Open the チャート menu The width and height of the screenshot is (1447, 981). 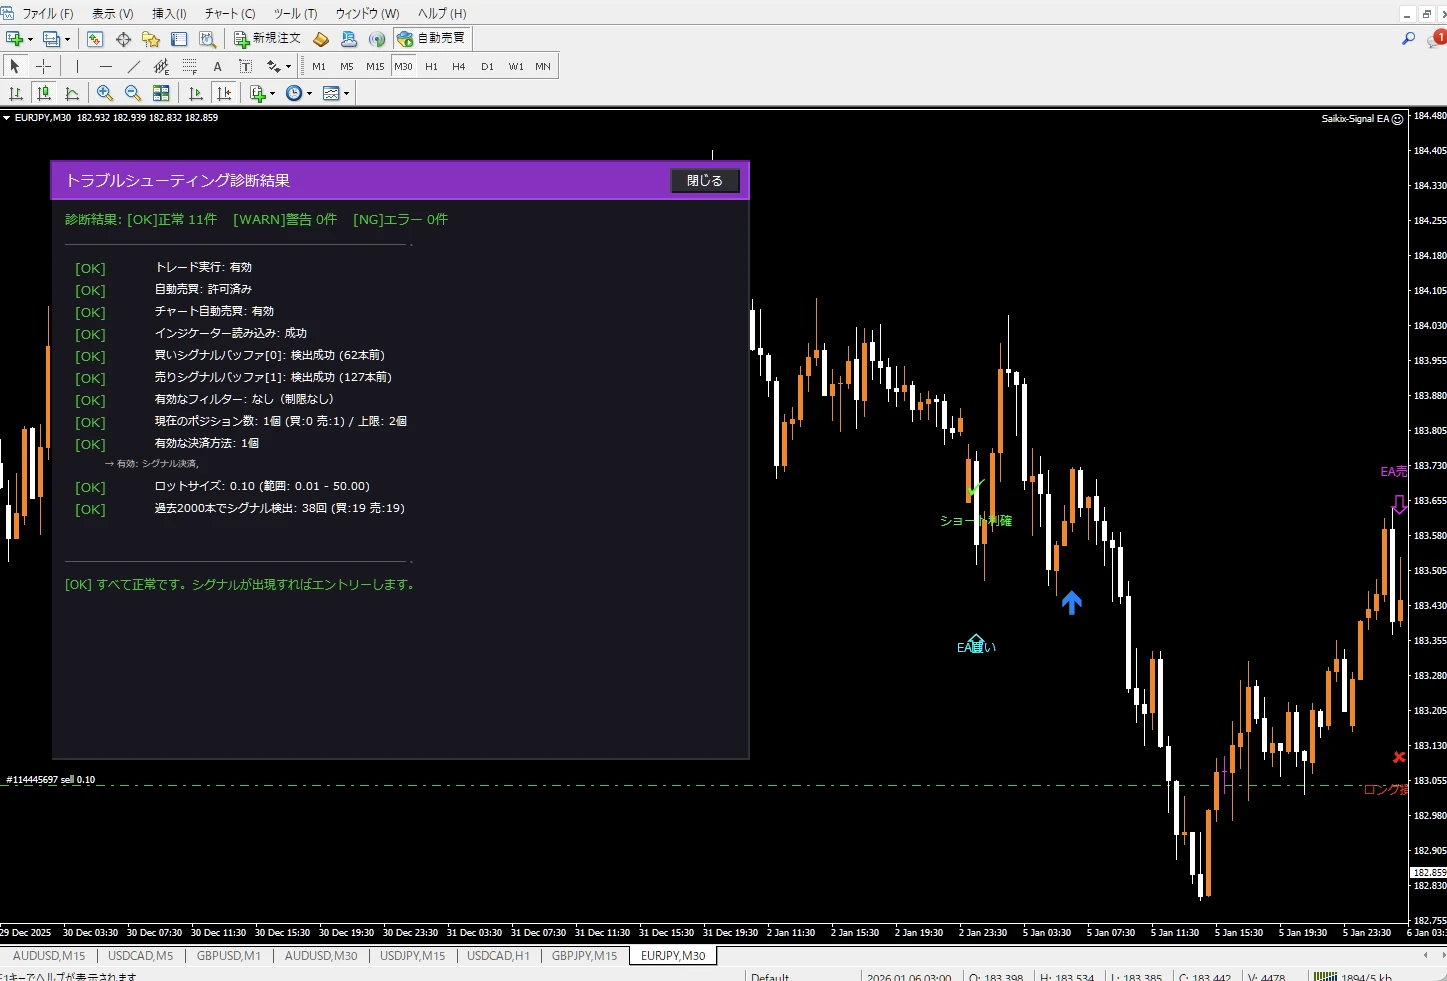tap(228, 13)
